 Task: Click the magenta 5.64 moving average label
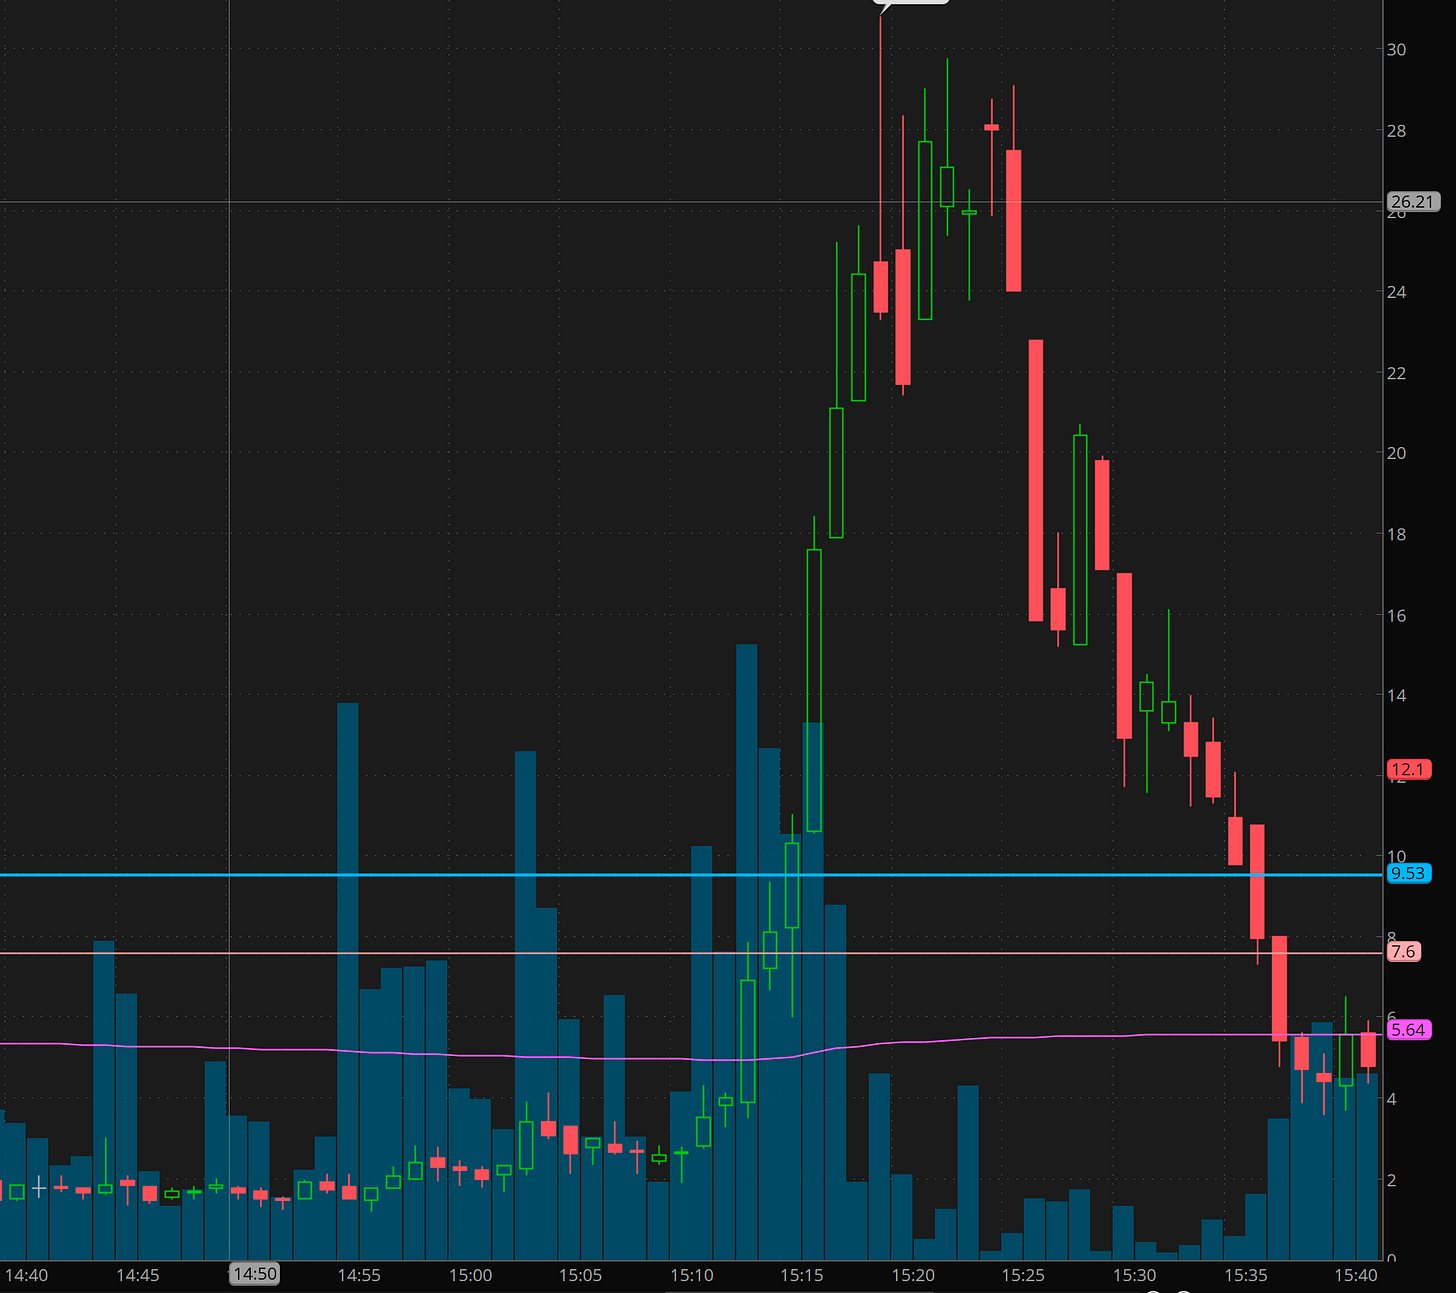(x=1409, y=1029)
